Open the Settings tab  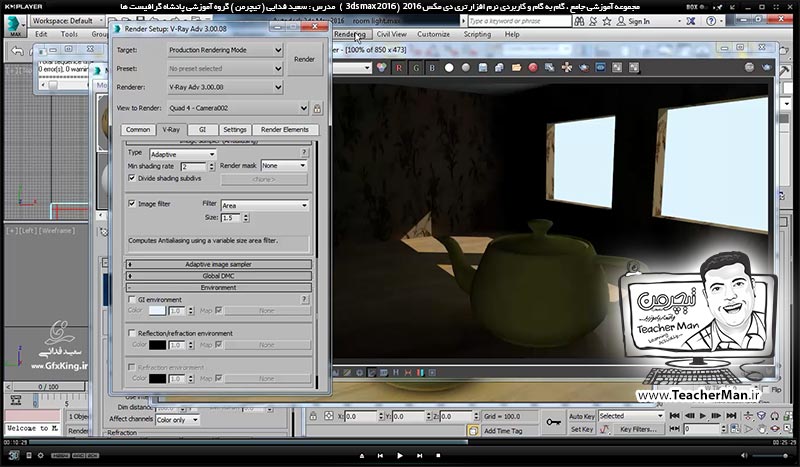click(x=235, y=130)
